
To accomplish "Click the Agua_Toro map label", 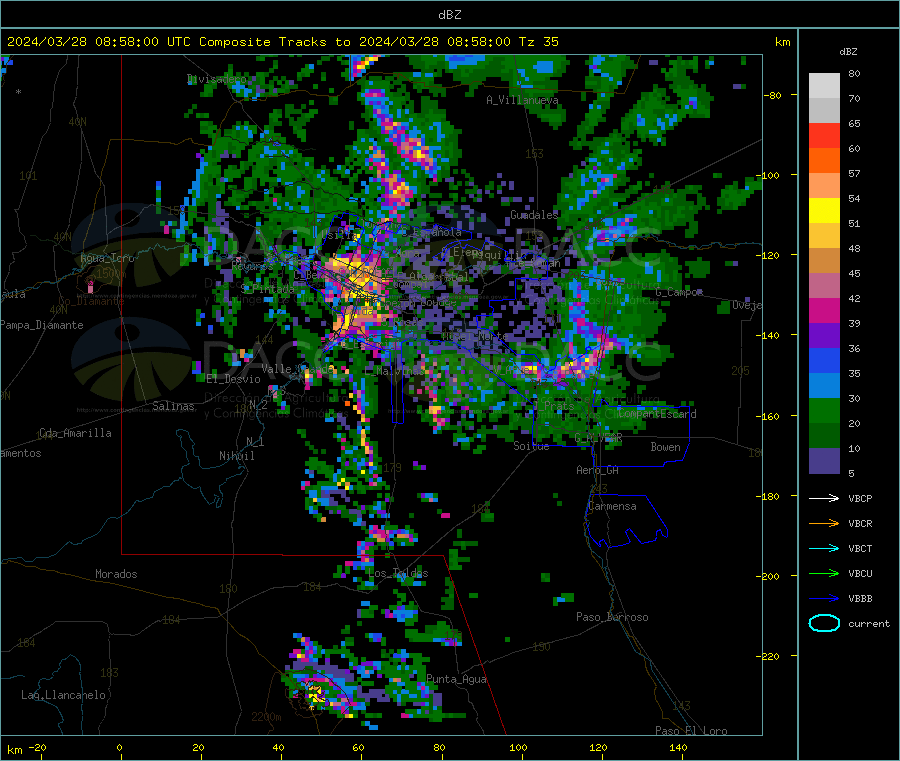I will 107,258.
